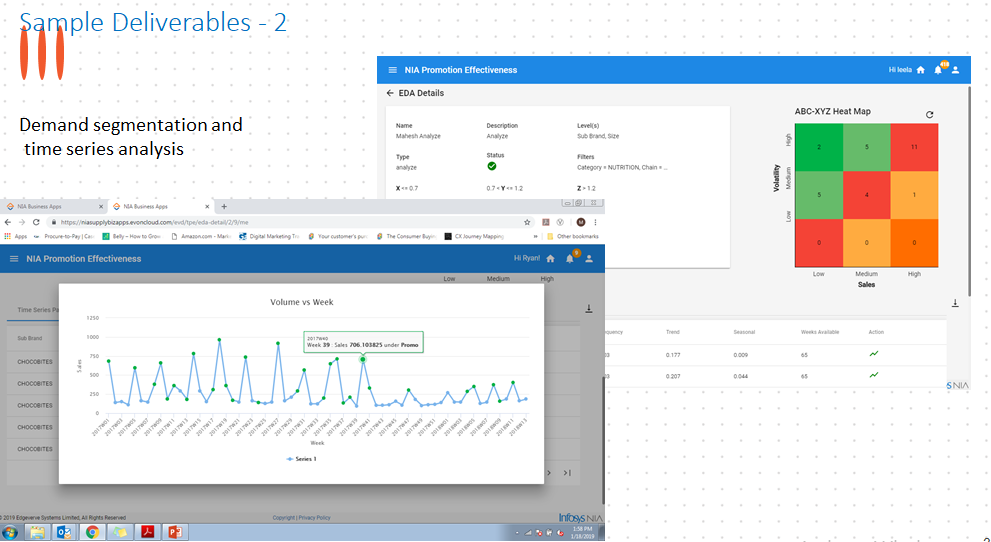This screenshot has height=542, width=991.
Task: Open Amazon.com bookmark
Action: [x=202, y=236]
